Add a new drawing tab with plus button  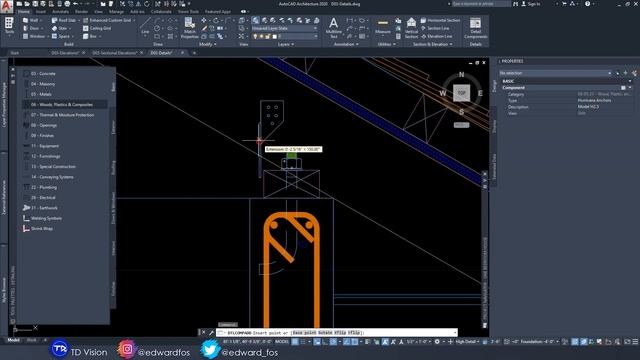click(x=194, y=53)
